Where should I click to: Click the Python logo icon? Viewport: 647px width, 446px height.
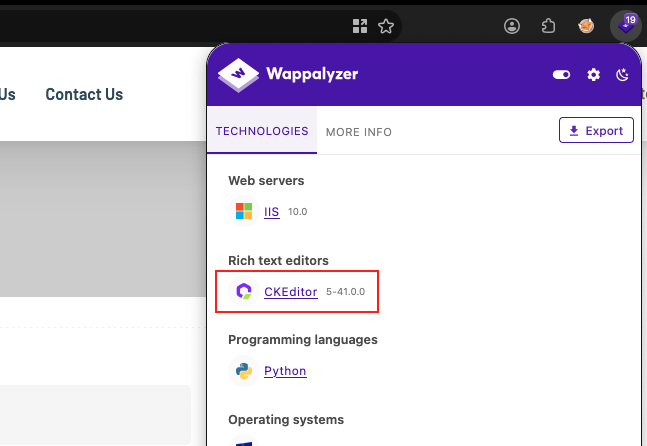point(244,371)
